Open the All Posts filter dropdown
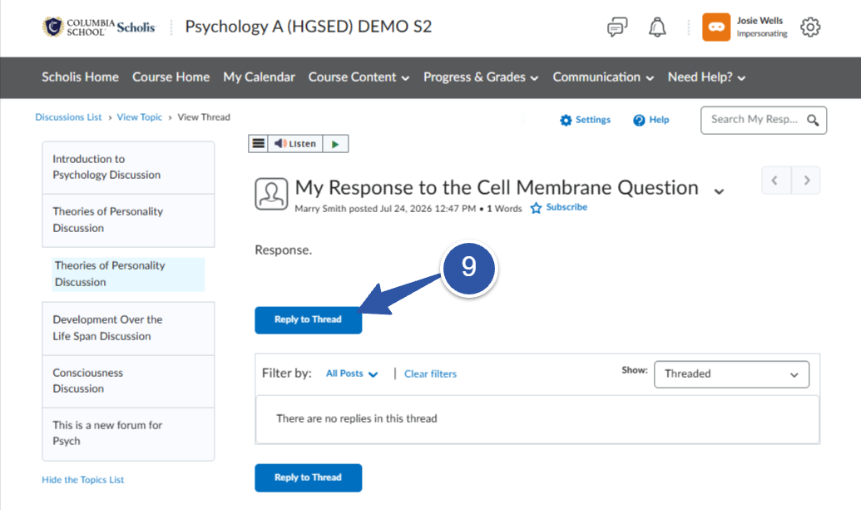Viewport: 861px width, 510px height. 351,374
